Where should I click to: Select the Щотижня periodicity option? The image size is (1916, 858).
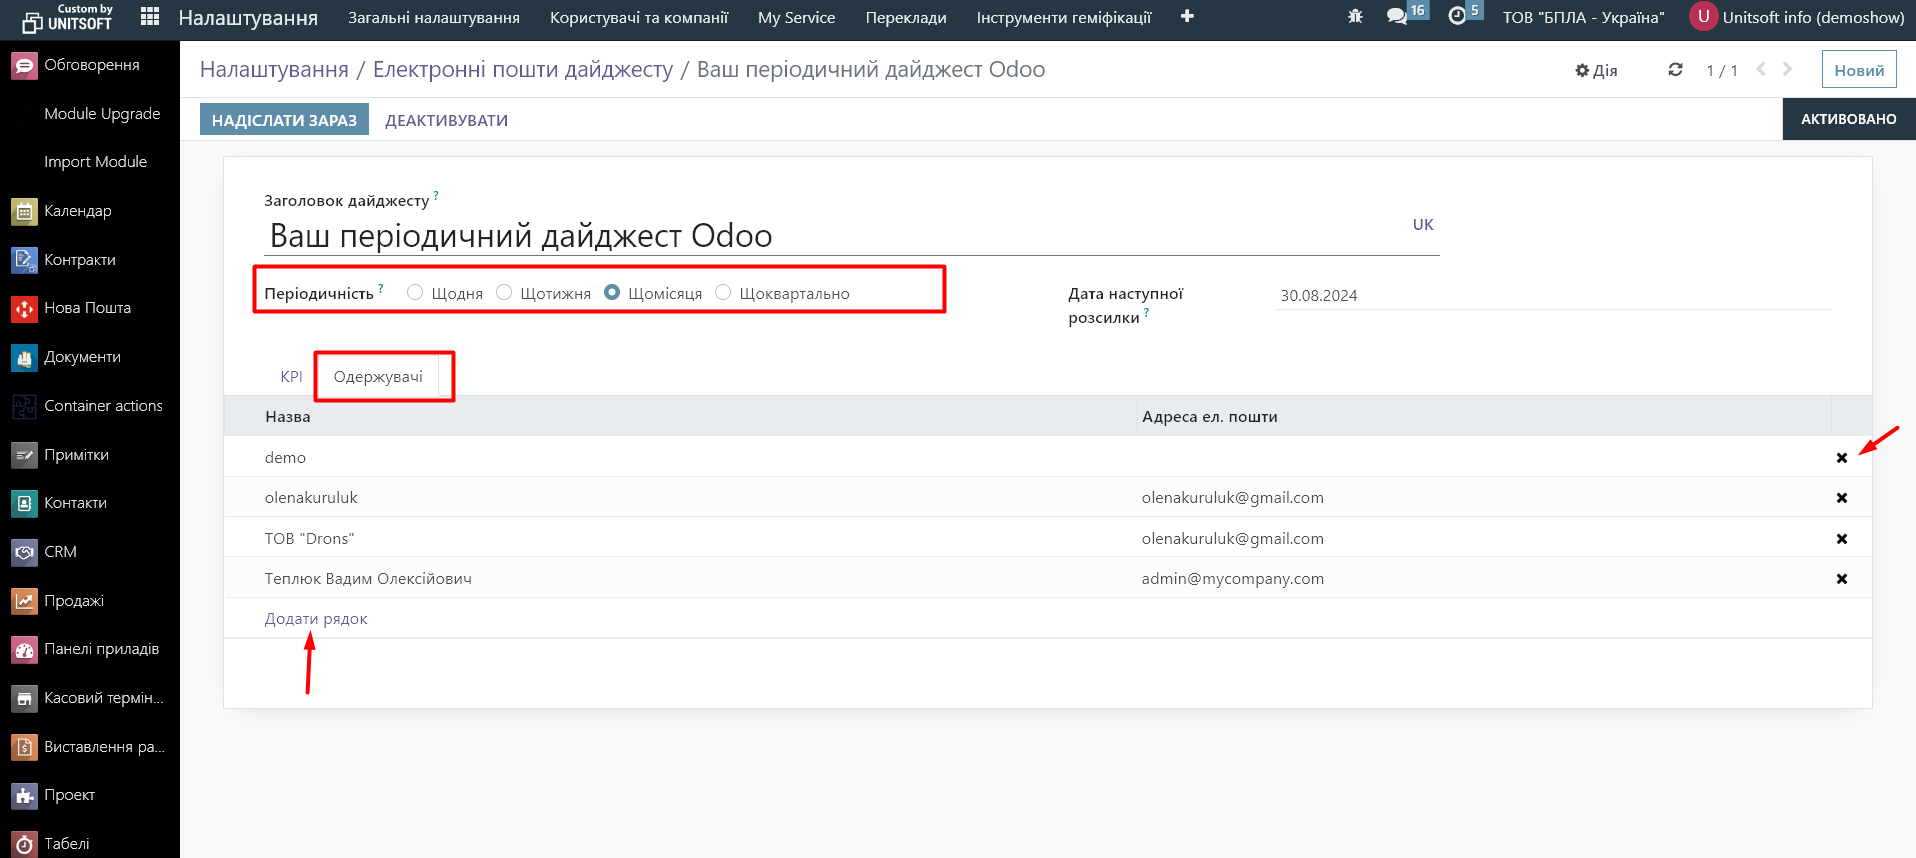(x=504, y=293)
